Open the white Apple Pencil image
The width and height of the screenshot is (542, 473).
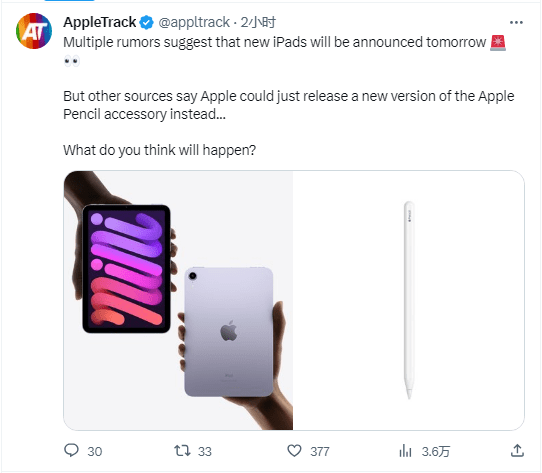pos(409,300)
